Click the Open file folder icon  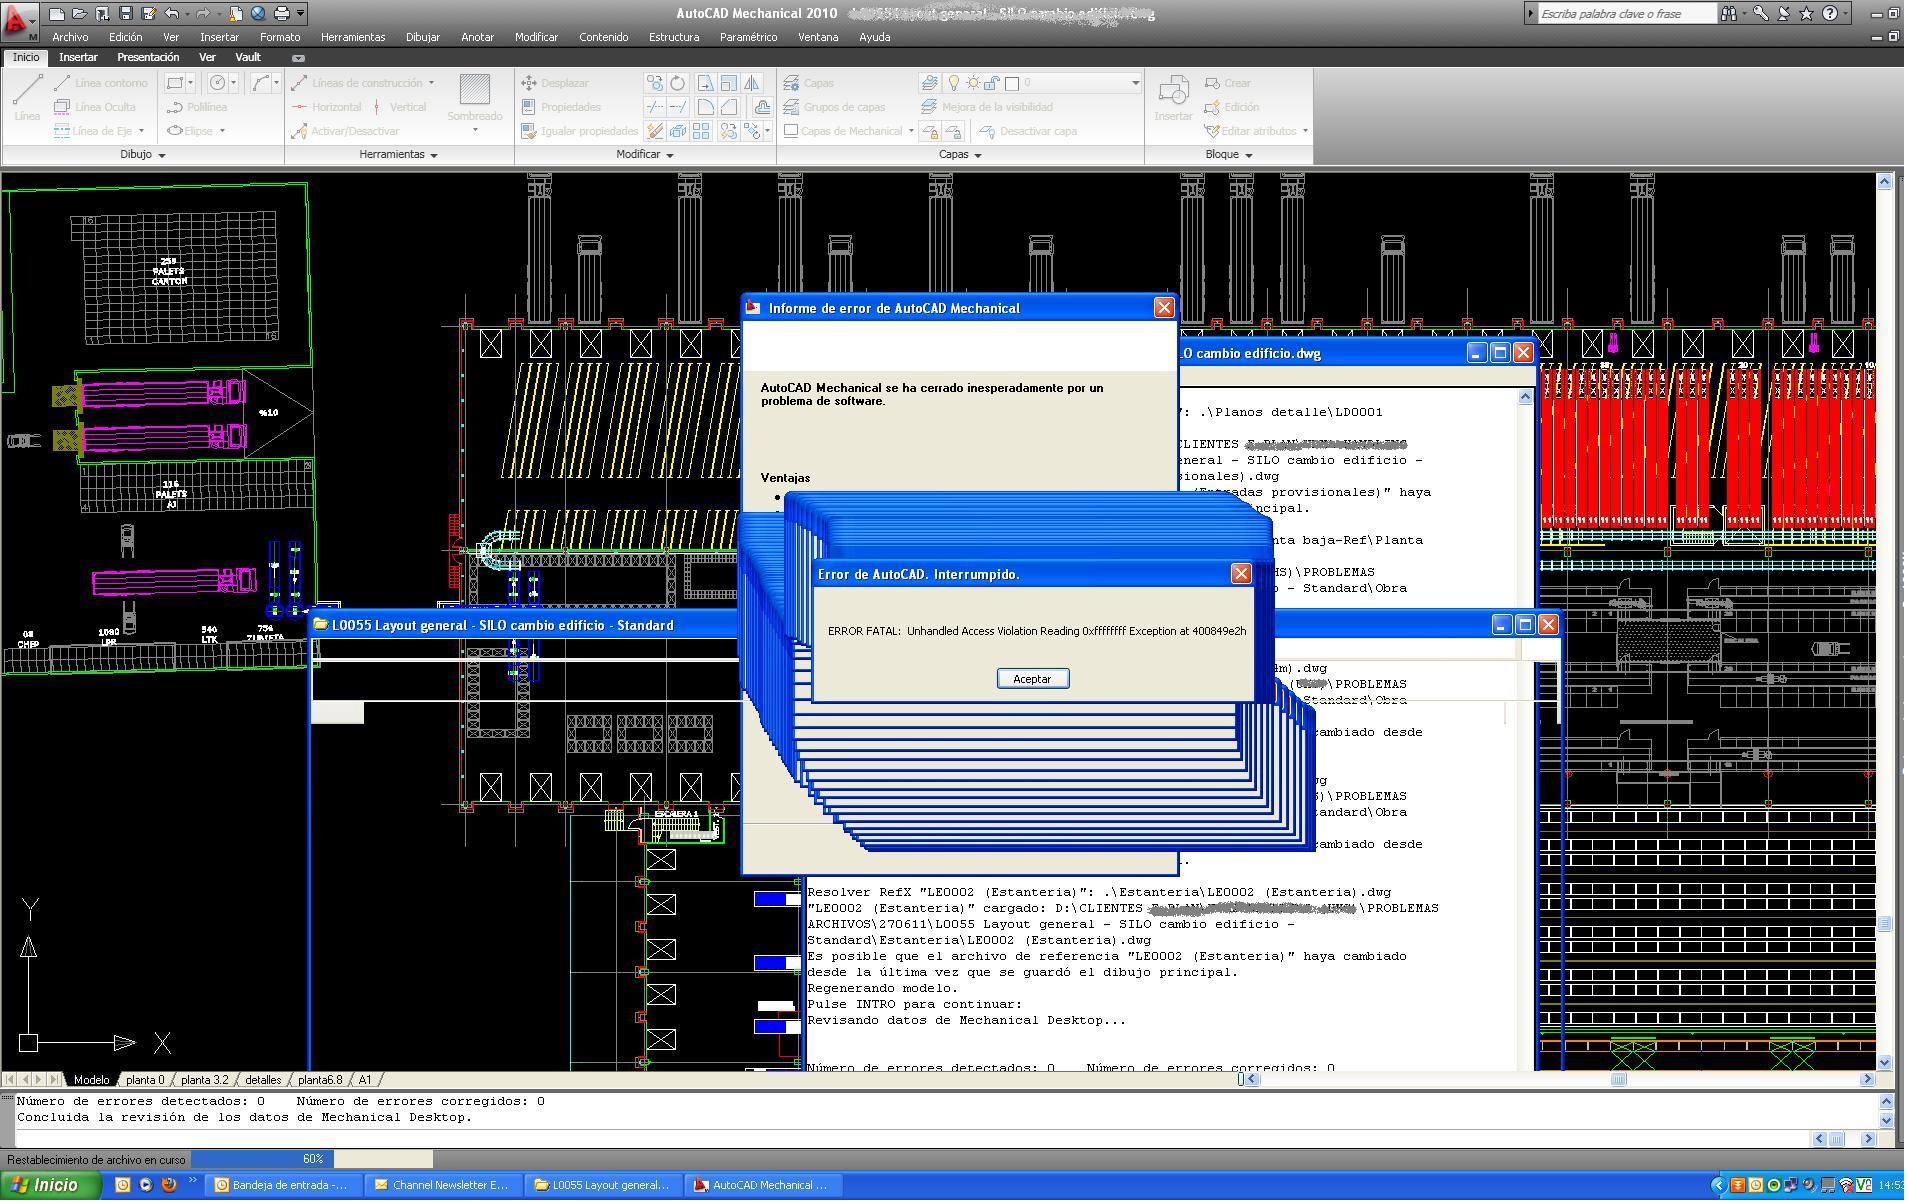coord(80,14)
